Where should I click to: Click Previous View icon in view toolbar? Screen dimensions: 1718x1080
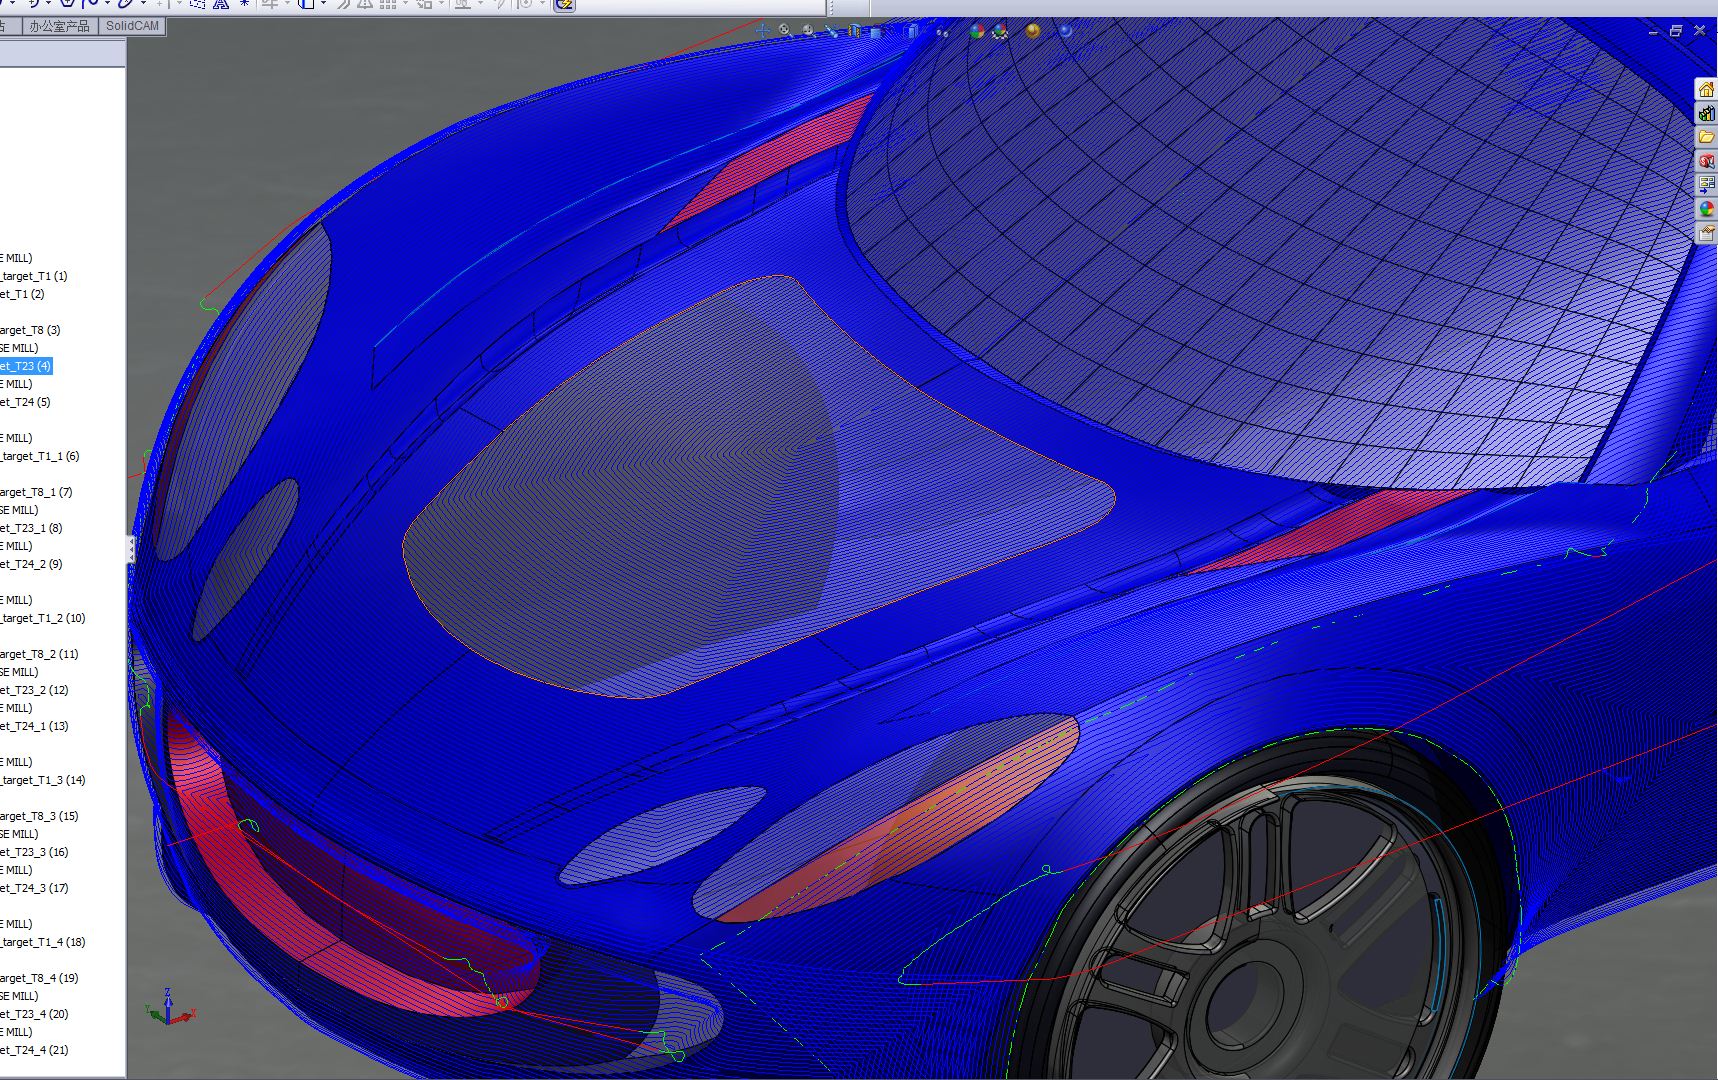pos(832,31)
